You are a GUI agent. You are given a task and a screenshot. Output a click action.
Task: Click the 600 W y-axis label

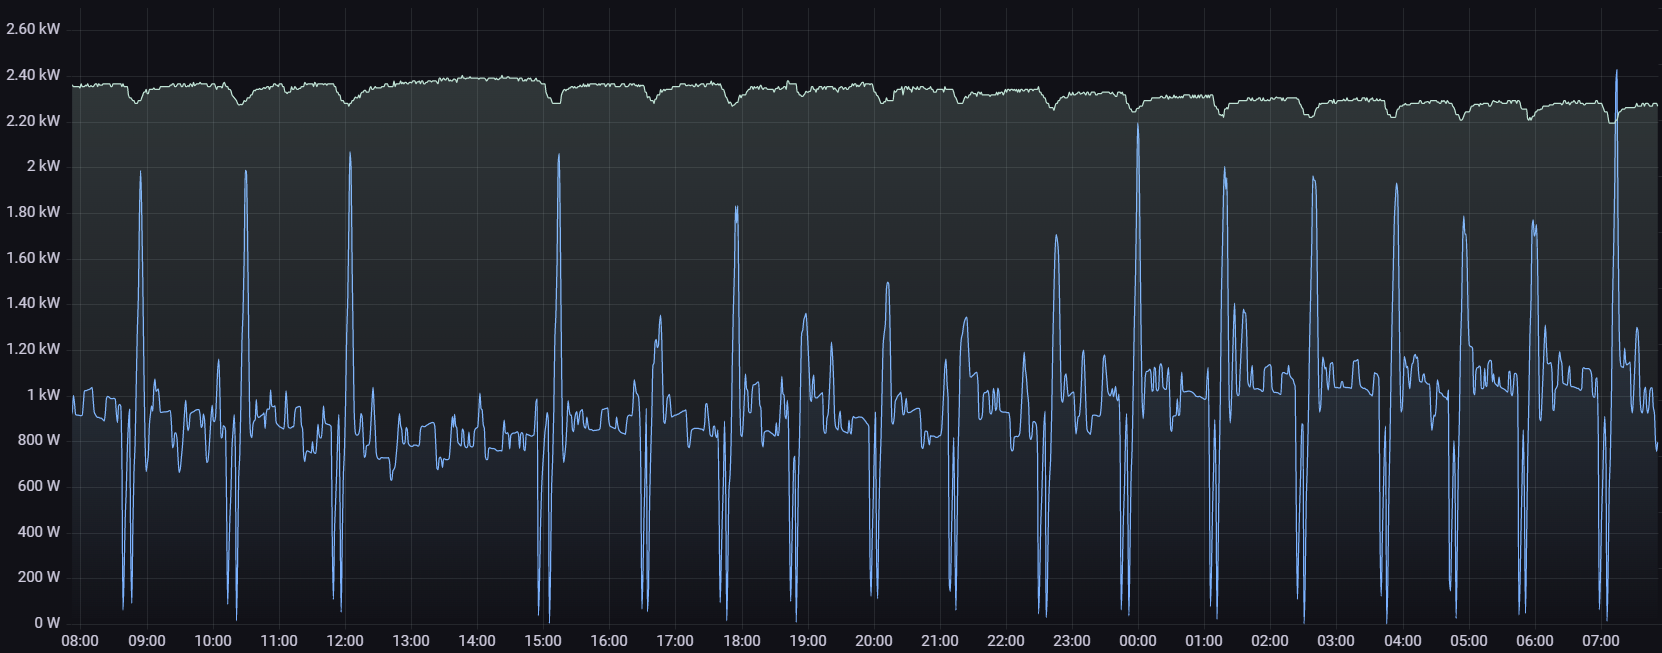coord(39,486)
